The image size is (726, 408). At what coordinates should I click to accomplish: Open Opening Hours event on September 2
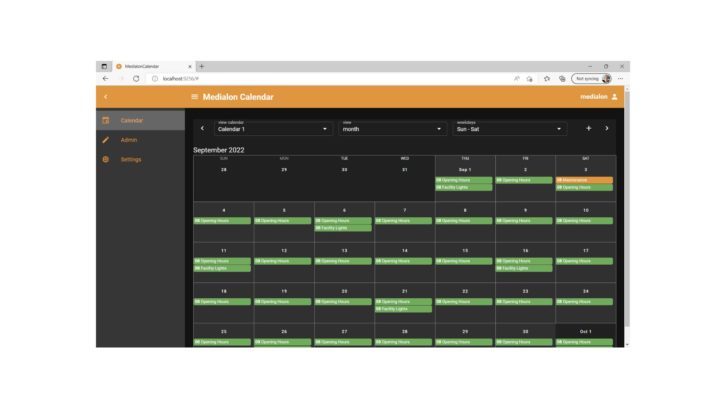[524, 180]
